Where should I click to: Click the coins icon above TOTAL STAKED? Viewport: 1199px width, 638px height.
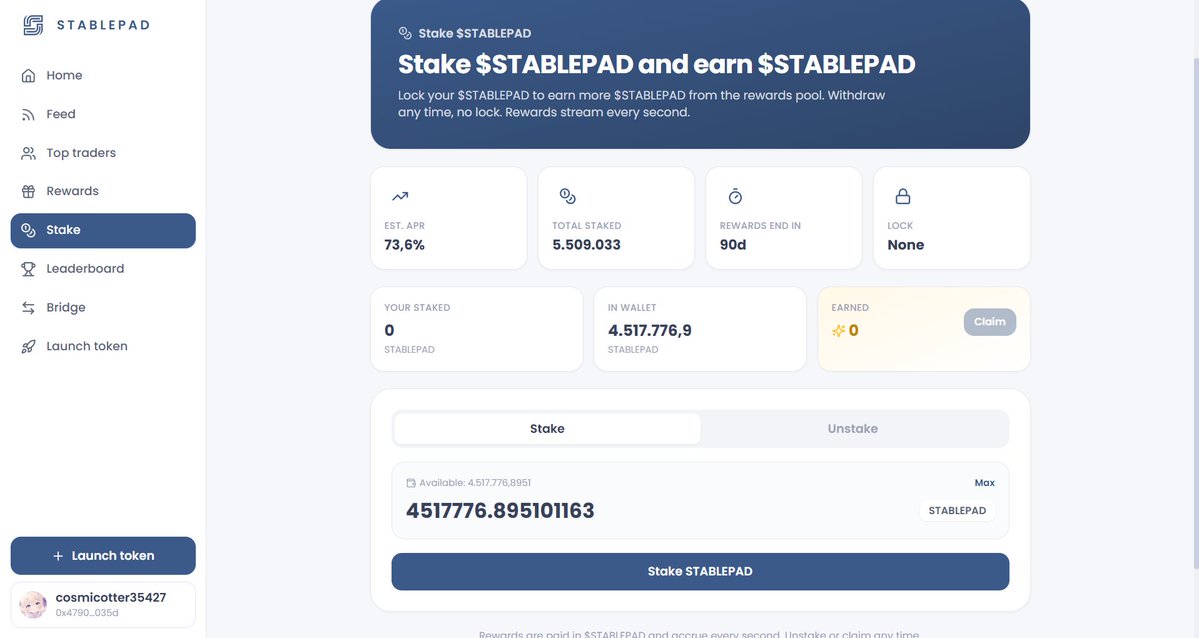pyautogui.click(x=567, y=197)
